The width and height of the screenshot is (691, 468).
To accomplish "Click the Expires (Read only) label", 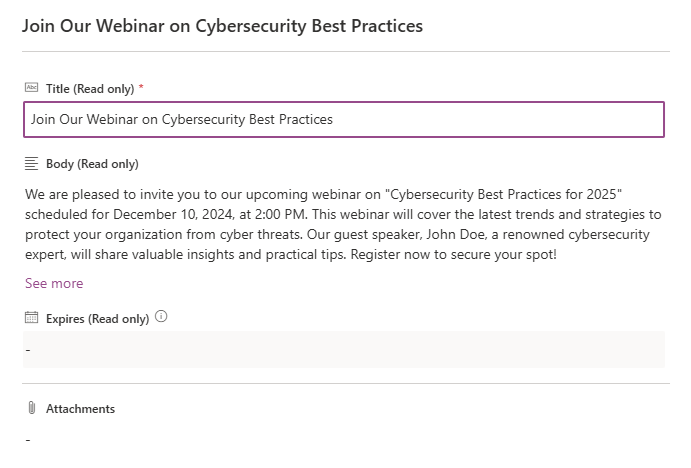I will 97,319.
